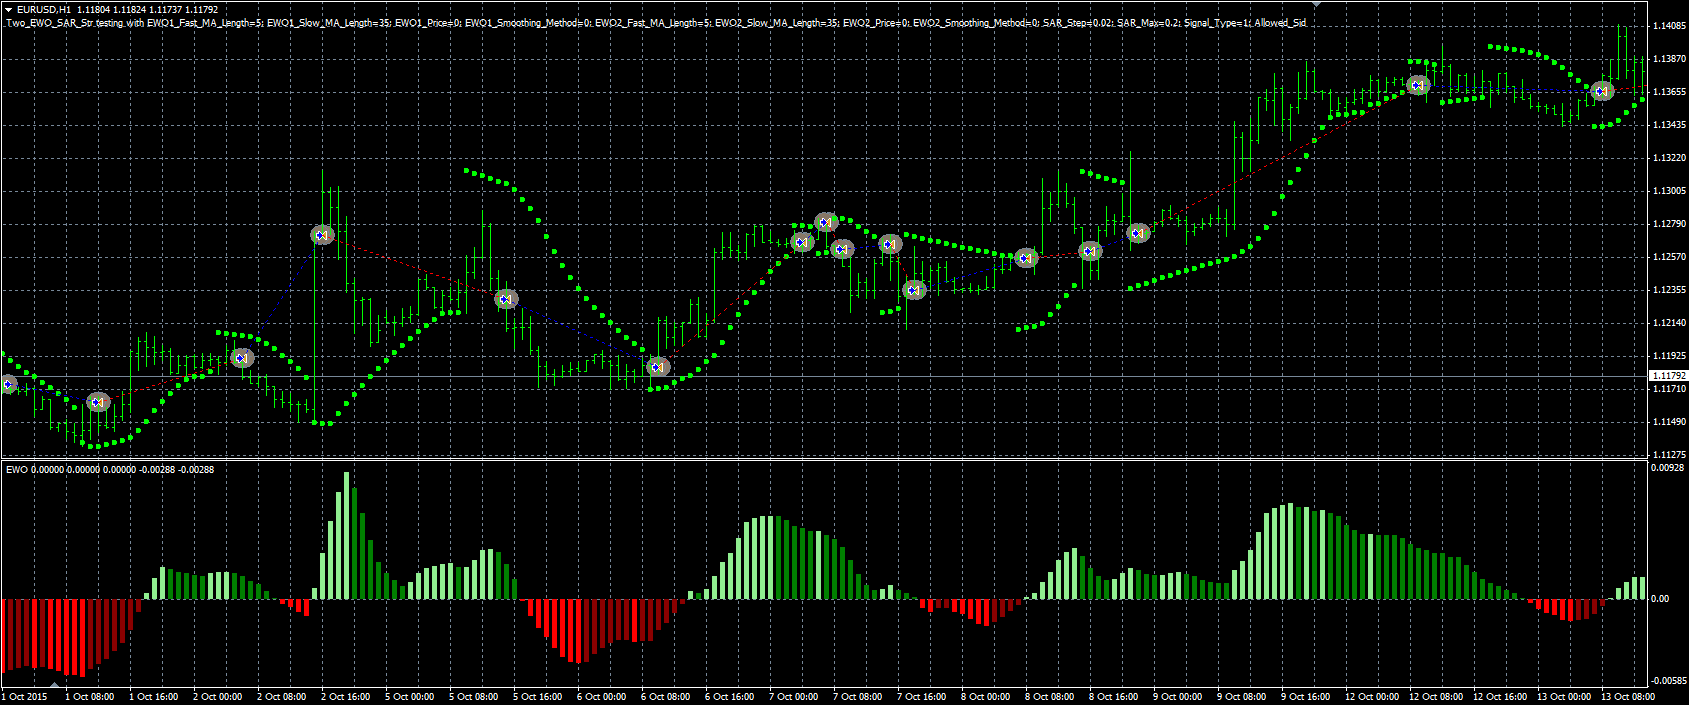Image resolution: width=1689 pixels, height=705 pixels.
Task: Click the rightmost trade marker near 13 Oct 08:00
Action: point(1602,91)
